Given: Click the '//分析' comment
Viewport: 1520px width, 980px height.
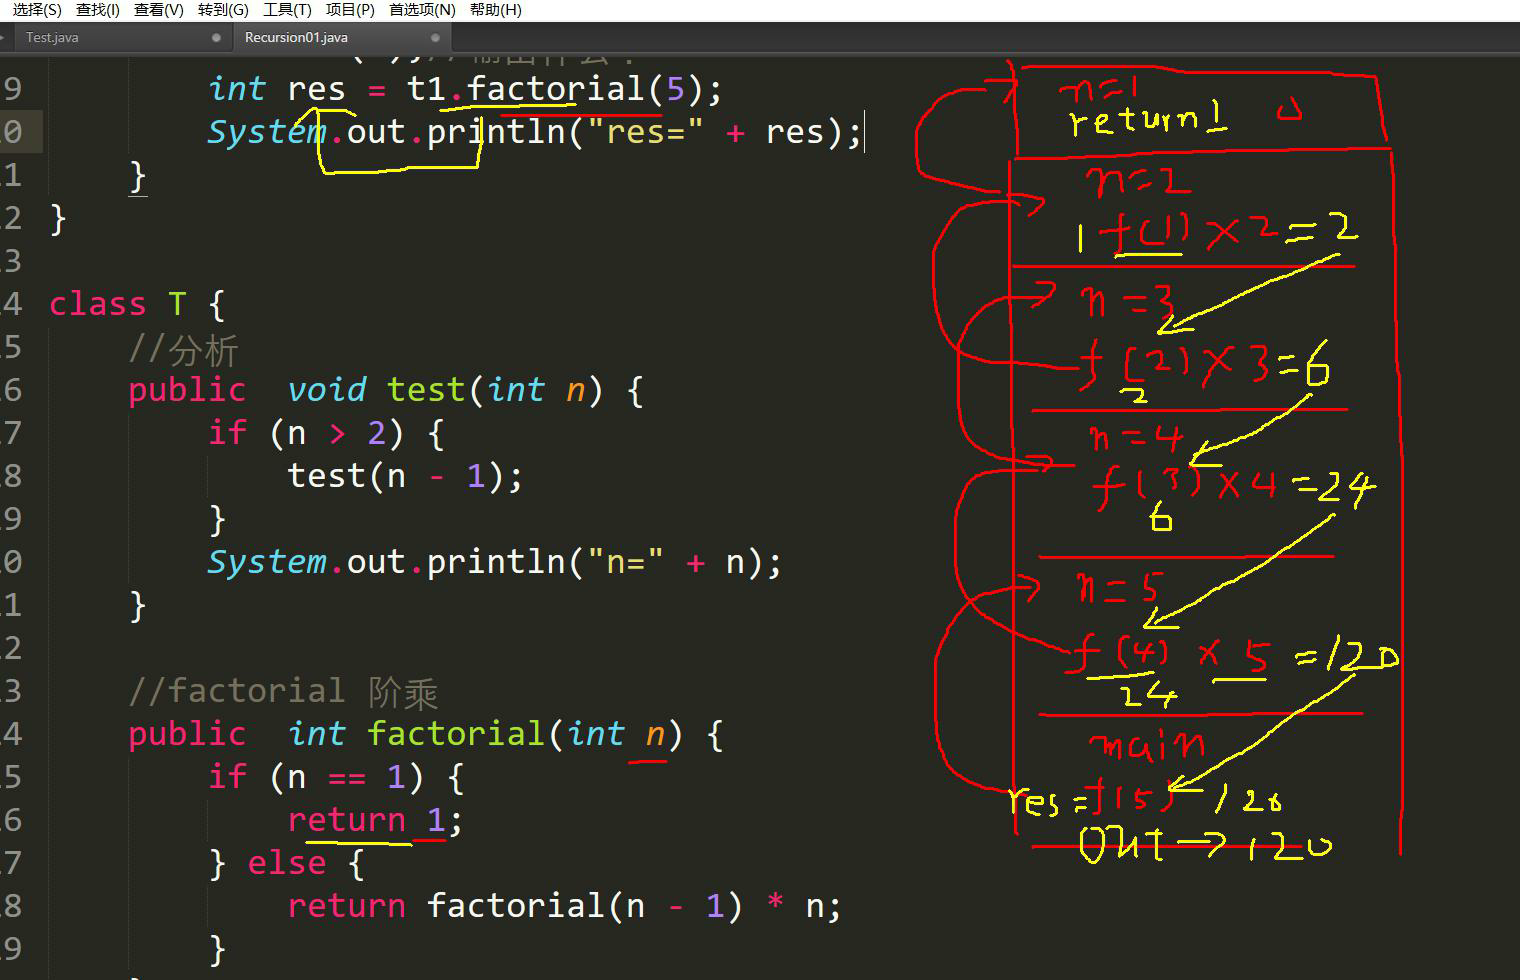Looking at the screenshot, I should click(x=183, y=348).
